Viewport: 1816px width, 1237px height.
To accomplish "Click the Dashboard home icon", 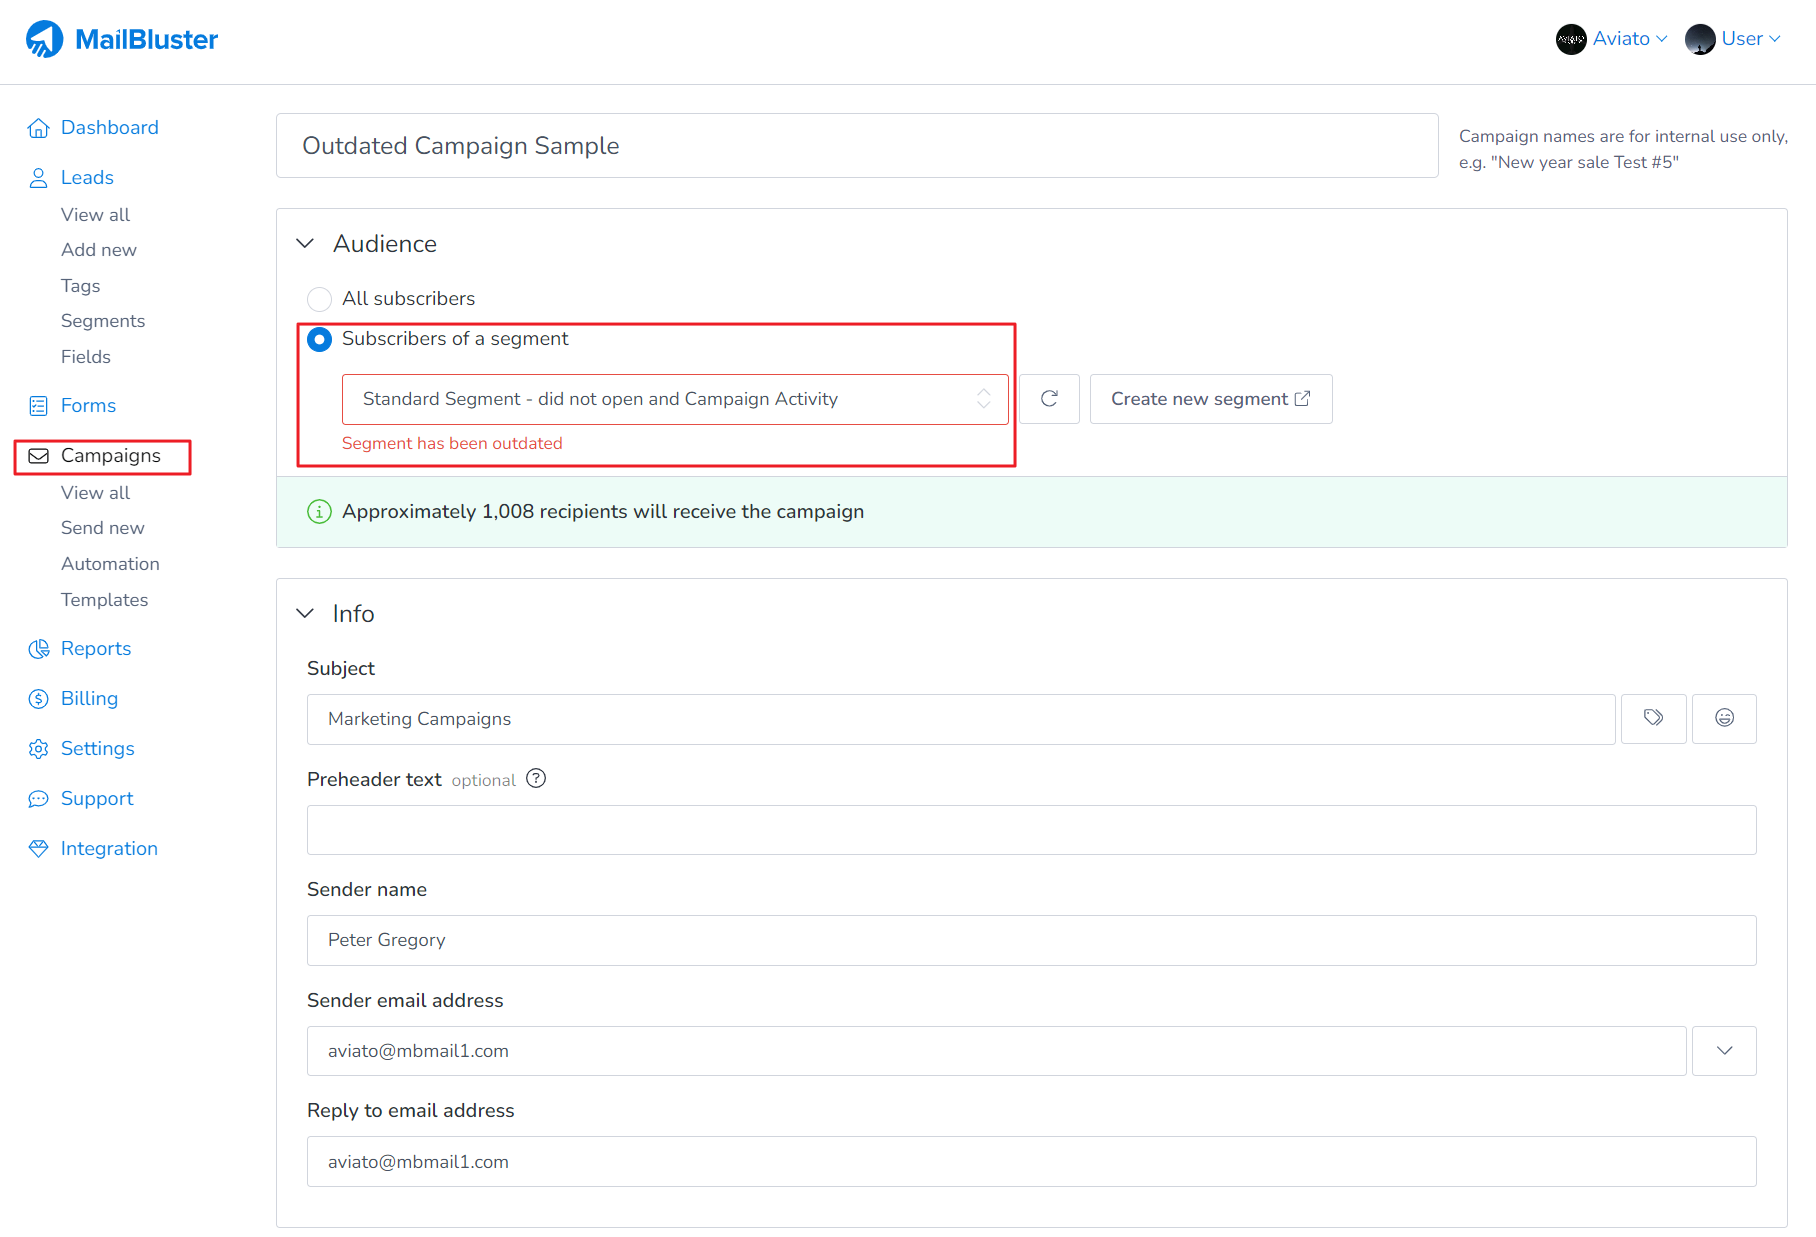I will coord(38,128).
